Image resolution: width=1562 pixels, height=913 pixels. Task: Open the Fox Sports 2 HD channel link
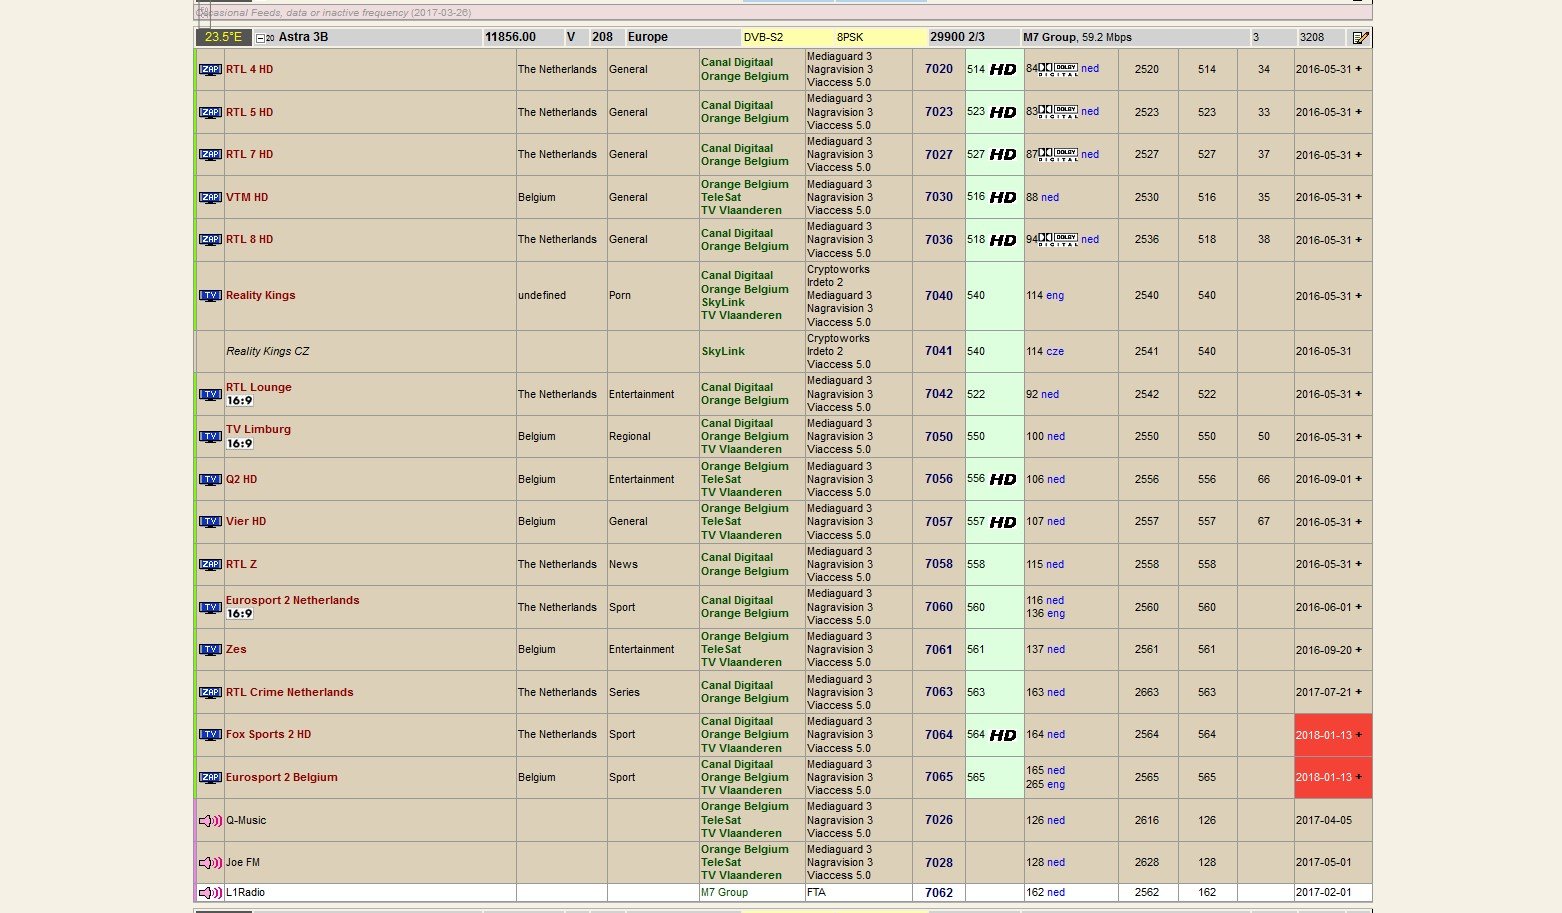[268, 735]
